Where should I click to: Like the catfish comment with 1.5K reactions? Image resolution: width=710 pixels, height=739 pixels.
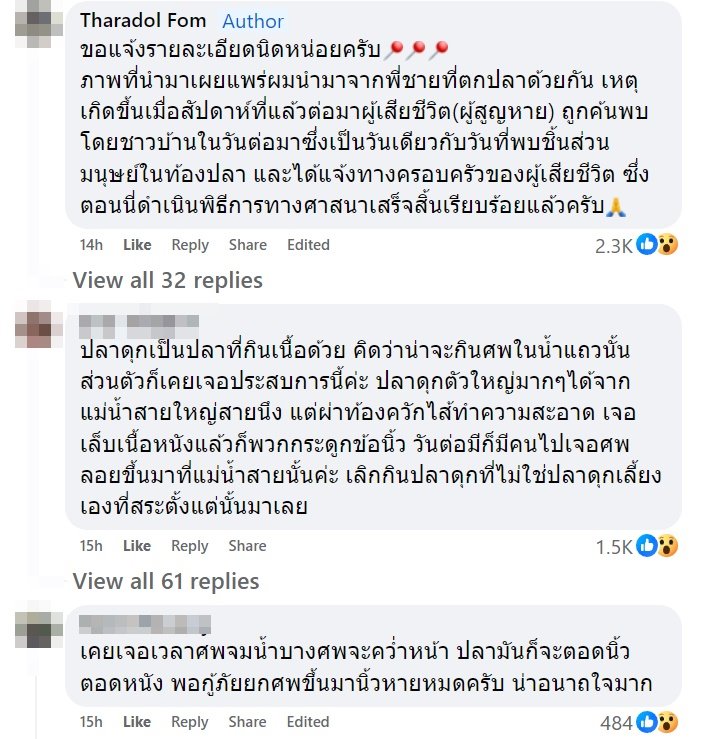click(137, 546)
